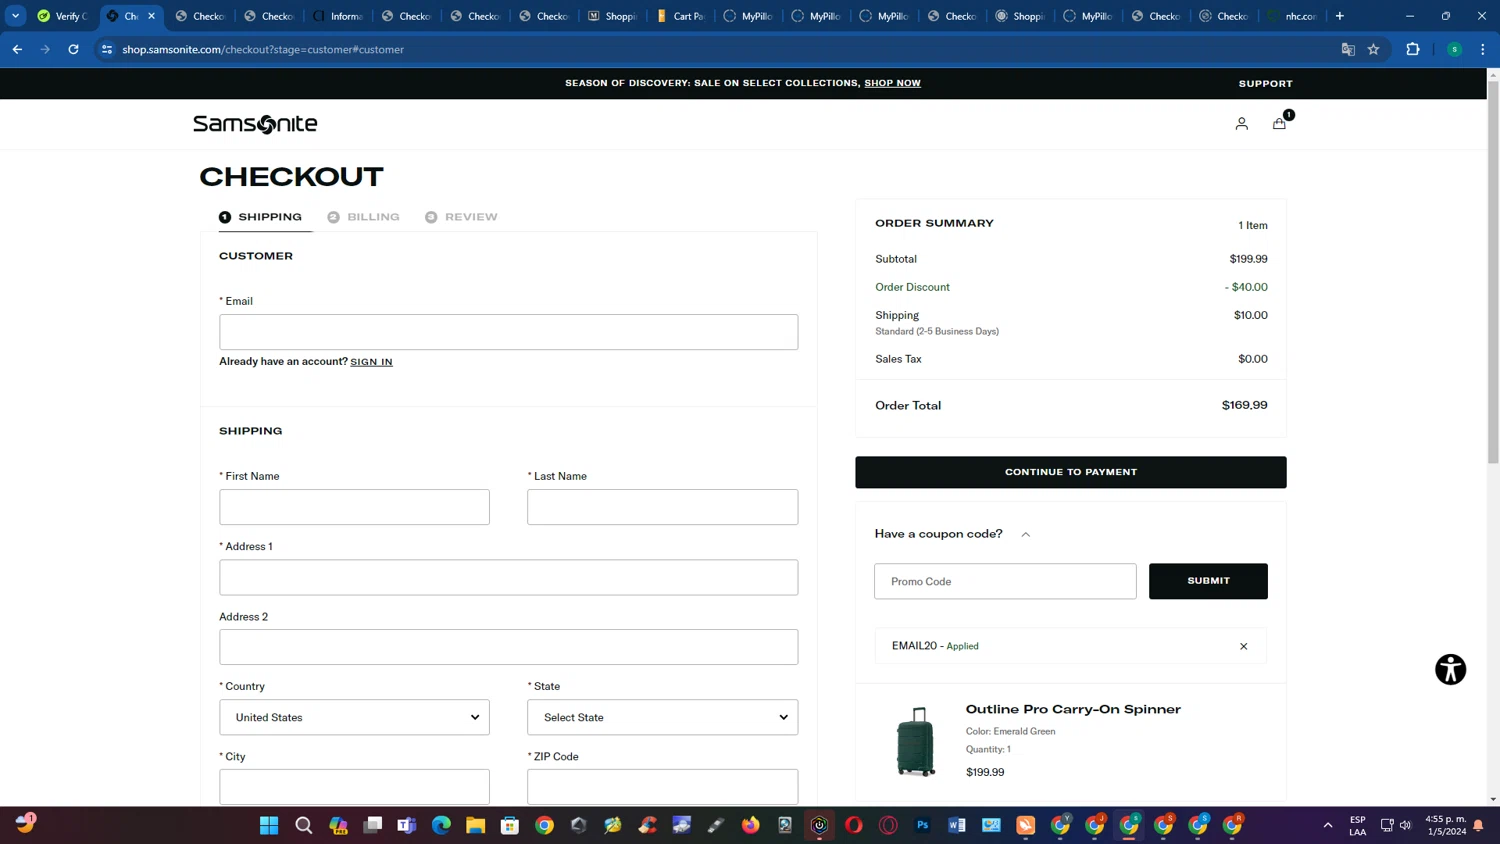Follow the Sign In link
The height and width of the screenshot is (844, 1500).
371,362
